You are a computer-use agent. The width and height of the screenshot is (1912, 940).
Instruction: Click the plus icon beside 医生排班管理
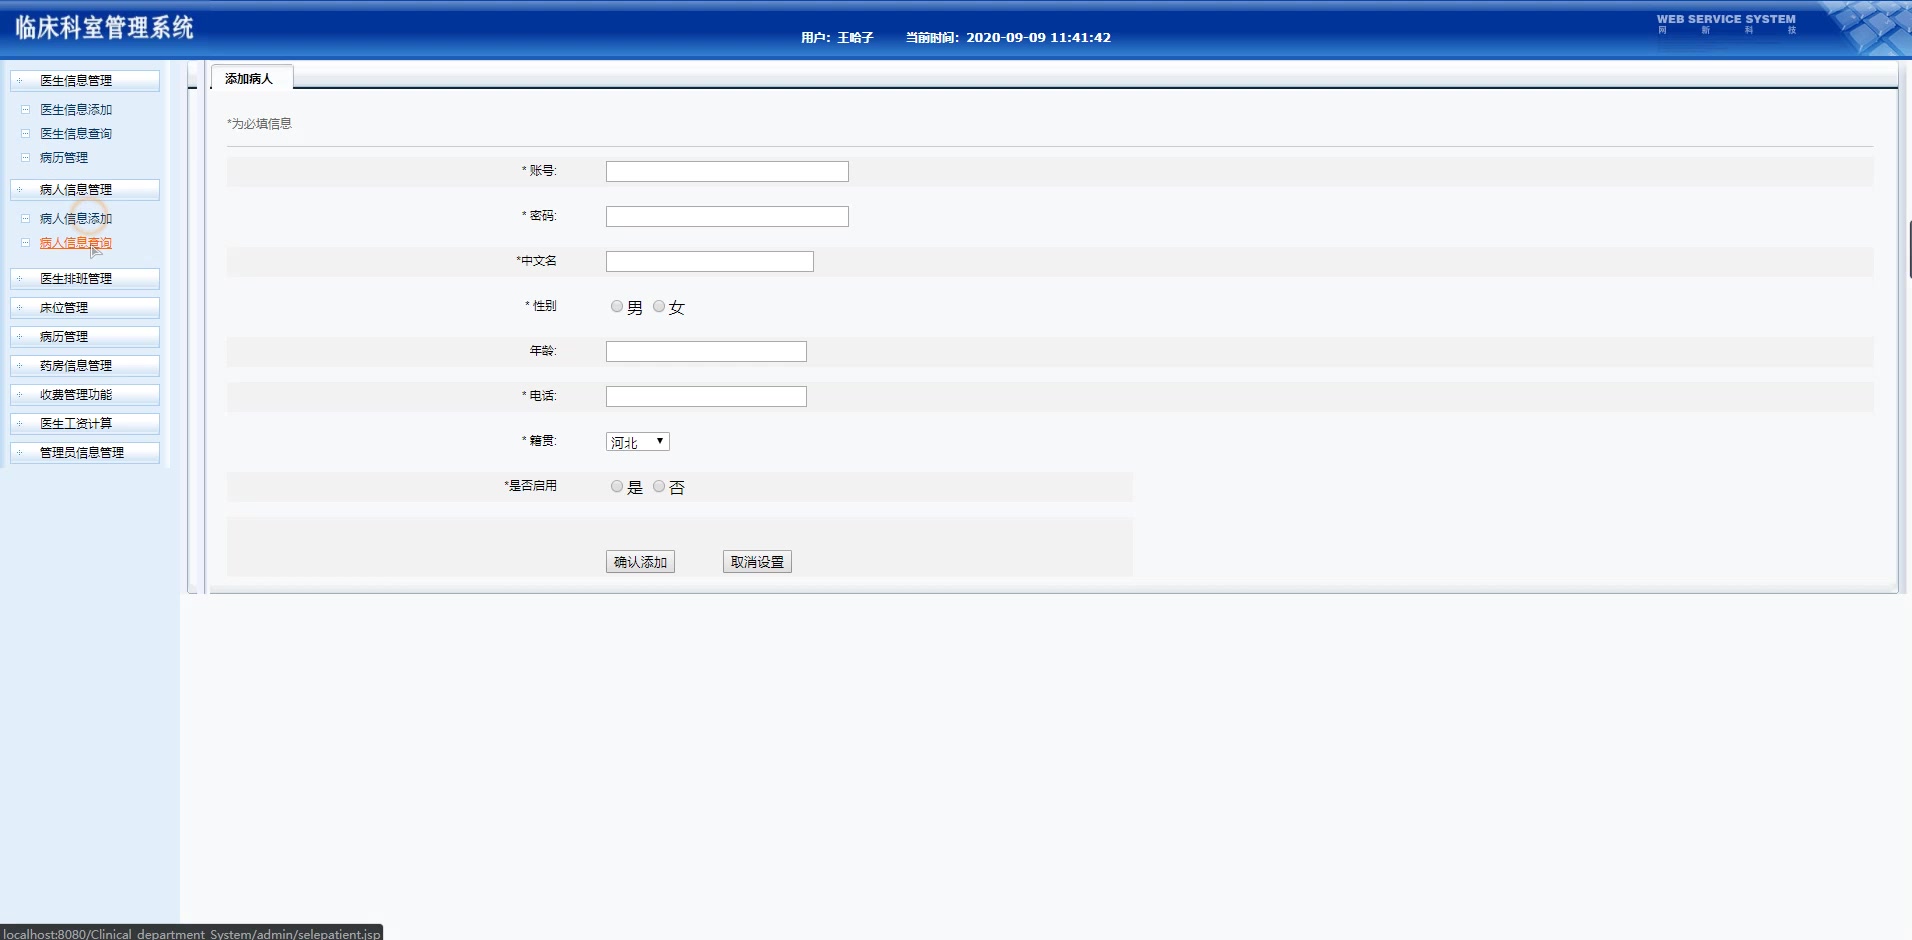pos(20,279)
